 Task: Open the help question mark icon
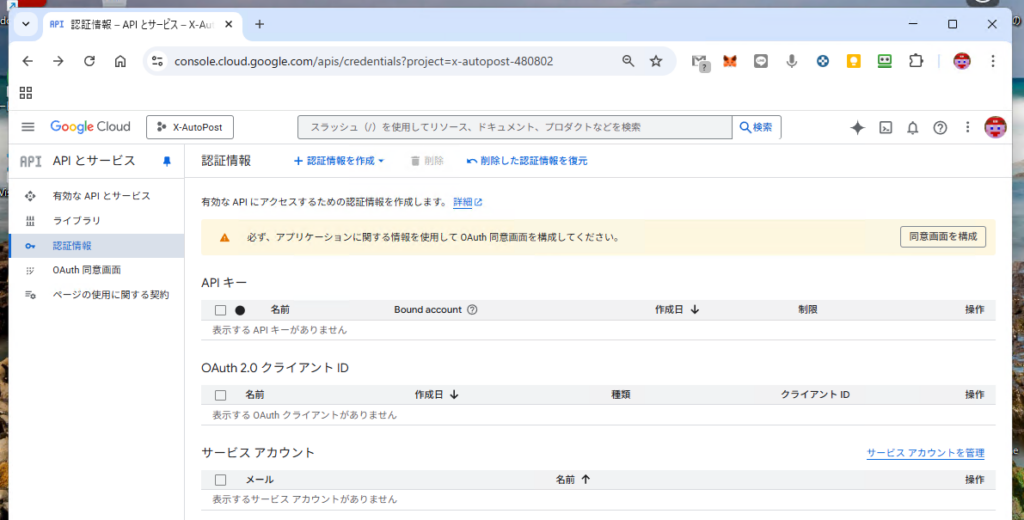[x=940, y=127]
